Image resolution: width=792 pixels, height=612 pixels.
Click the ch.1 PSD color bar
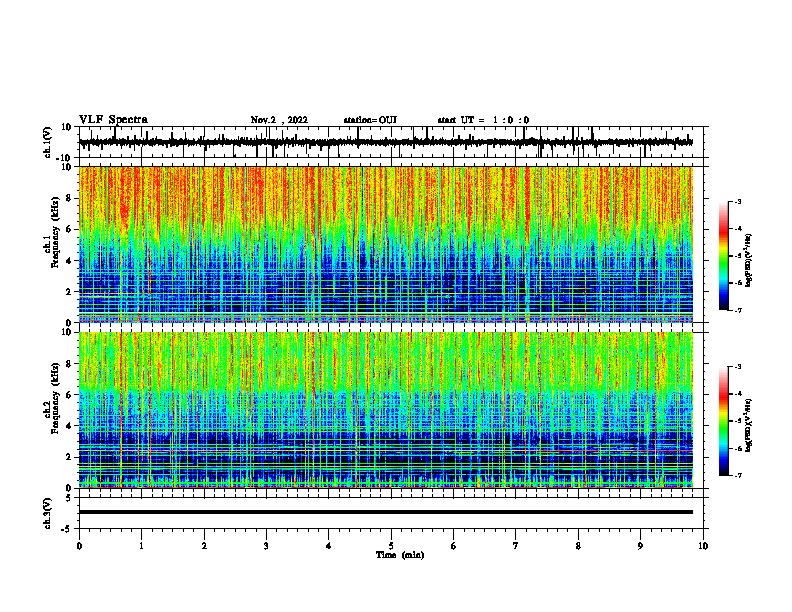[723, 256]
